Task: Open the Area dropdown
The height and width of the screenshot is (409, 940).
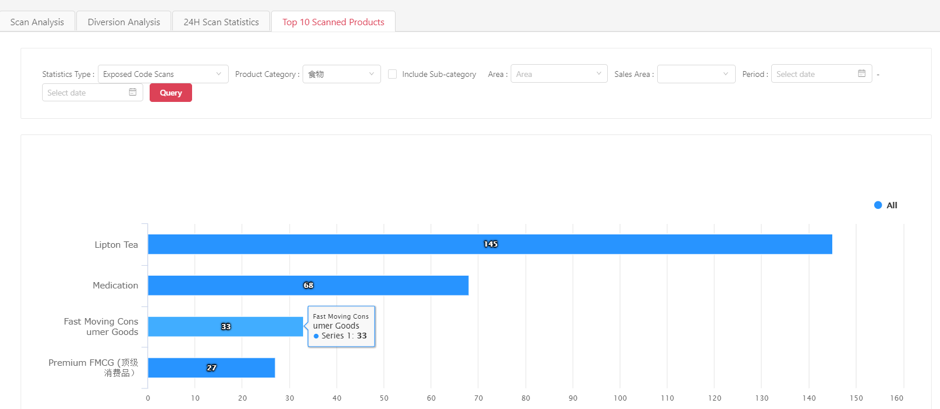Action: click(x=558, y=74)
